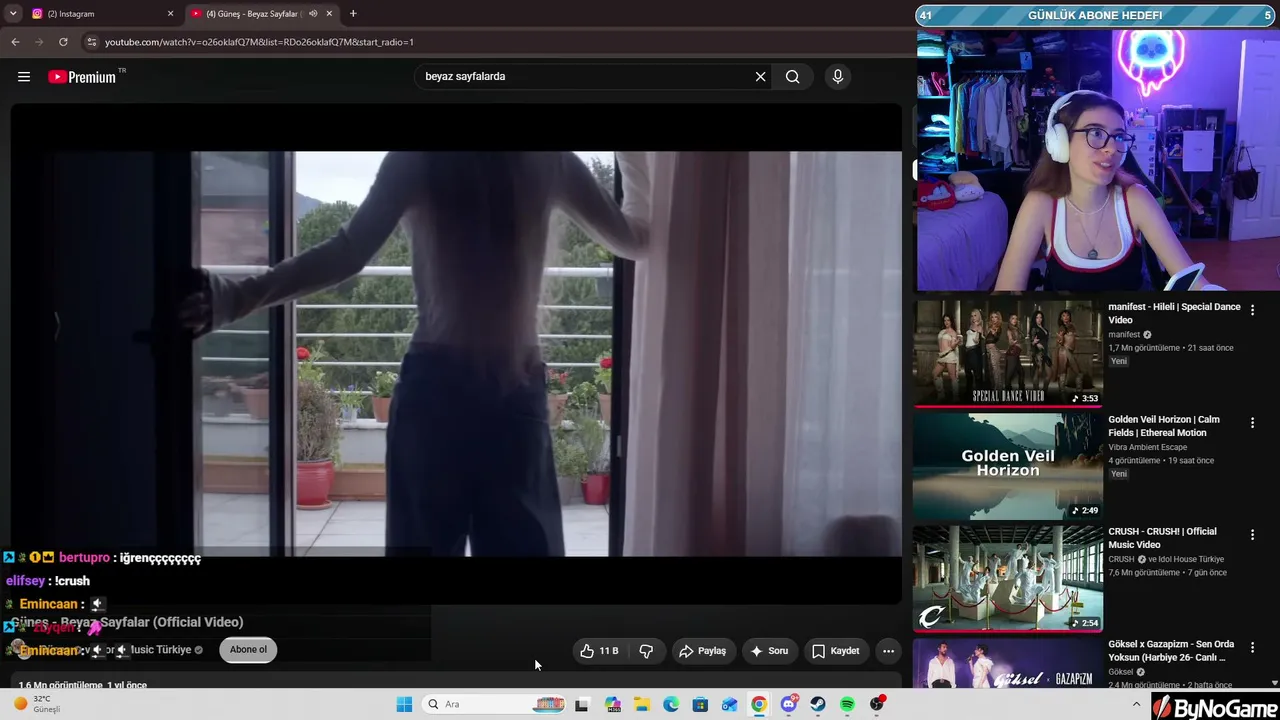The height and width of the screenshot is (720, 1280).
Task: Reload the YouTube page
Action: click(x=63, y=42)
